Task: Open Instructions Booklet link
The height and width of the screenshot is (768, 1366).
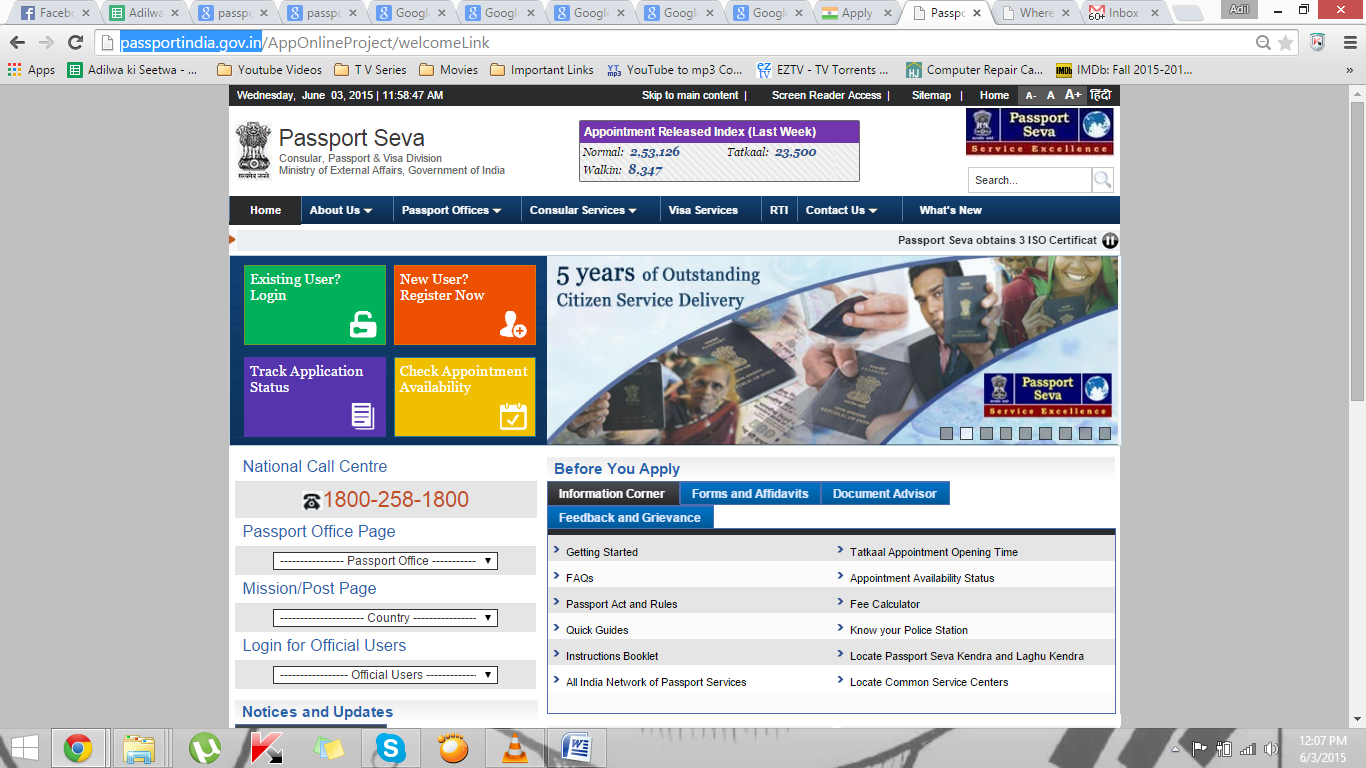Action: click(x=612, y=656)
